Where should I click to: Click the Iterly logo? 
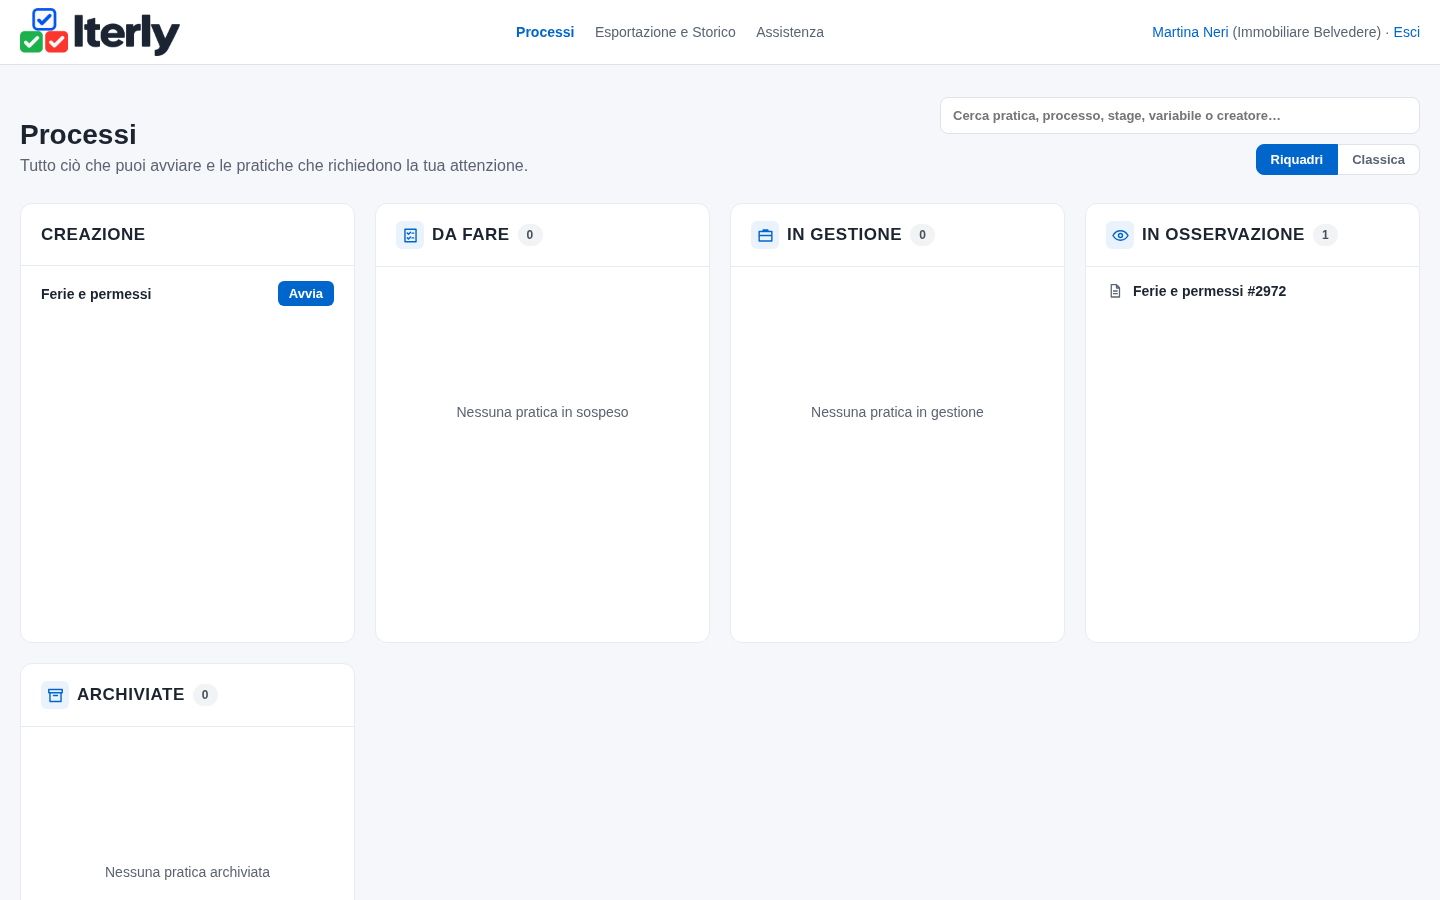[x=100, y=32]
